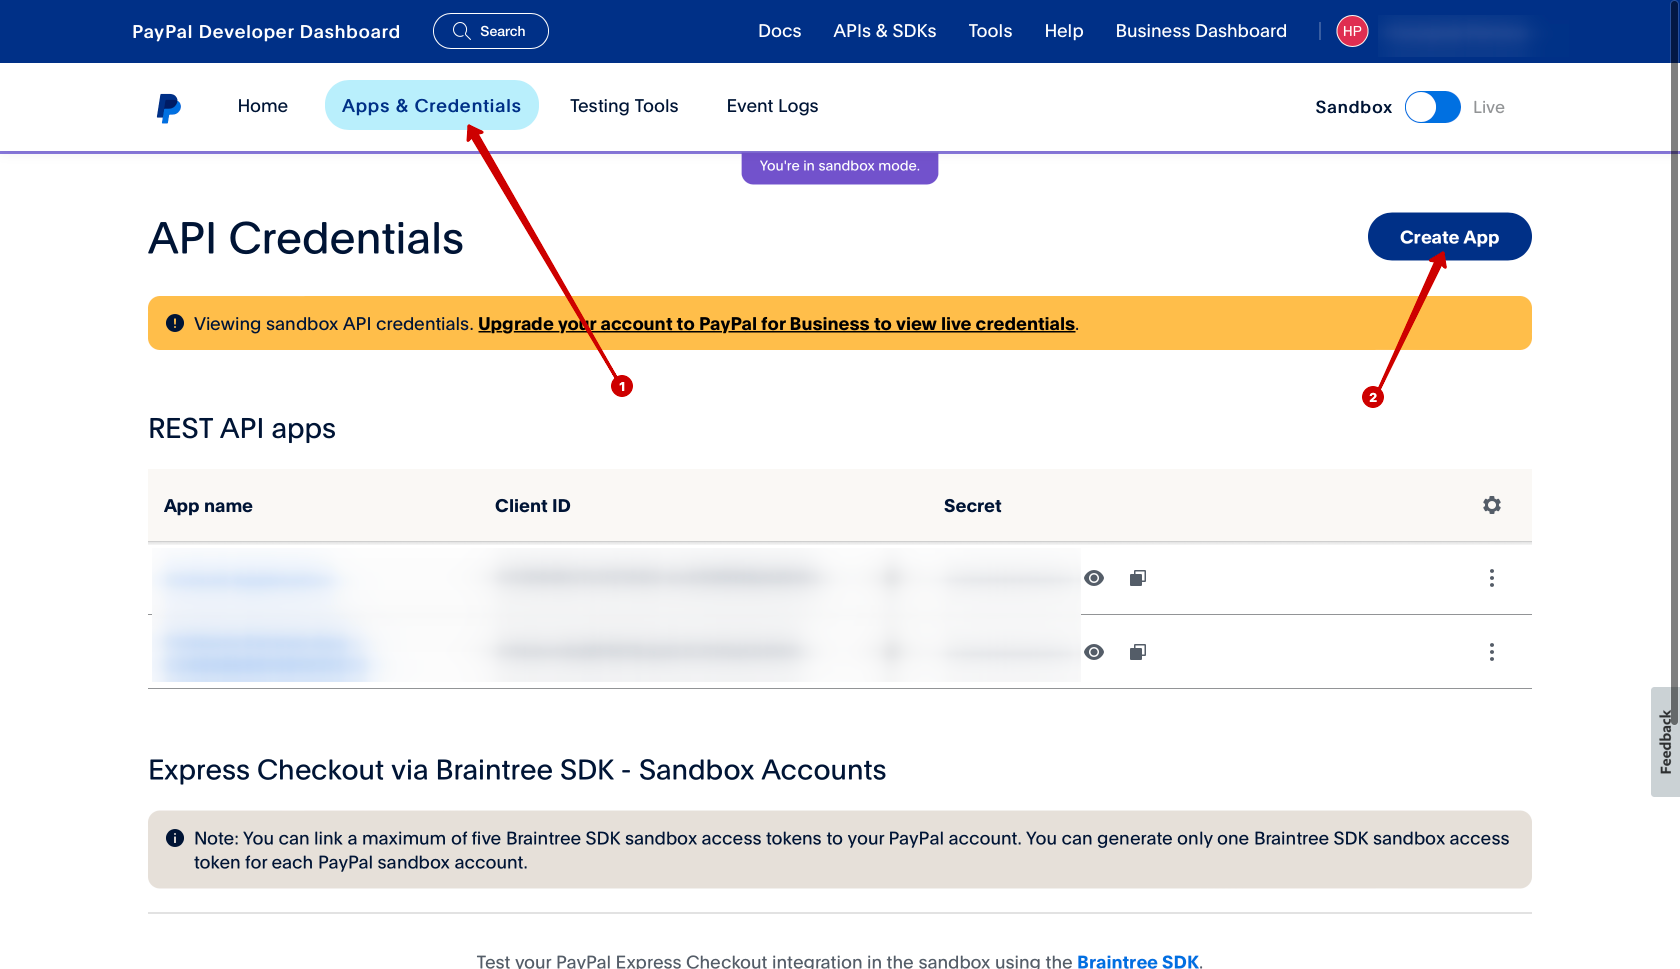The image size is (1680, 969).
Task: Click the PayPal logo icon
Action: 169,108
